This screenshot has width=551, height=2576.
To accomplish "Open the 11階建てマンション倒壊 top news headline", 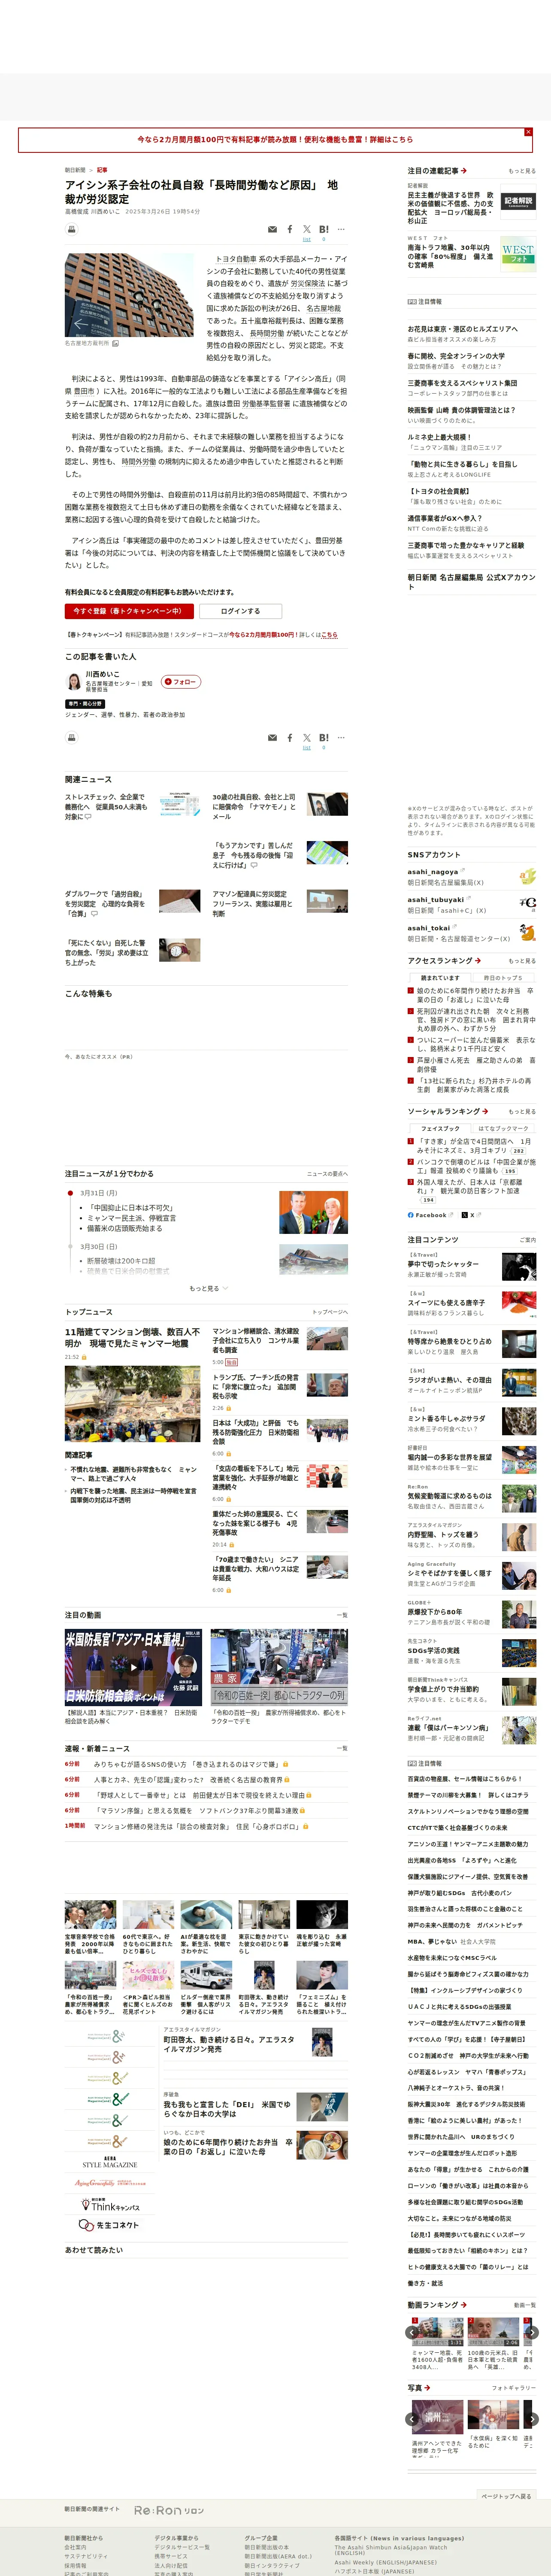I will click(x=132, y=1338).
